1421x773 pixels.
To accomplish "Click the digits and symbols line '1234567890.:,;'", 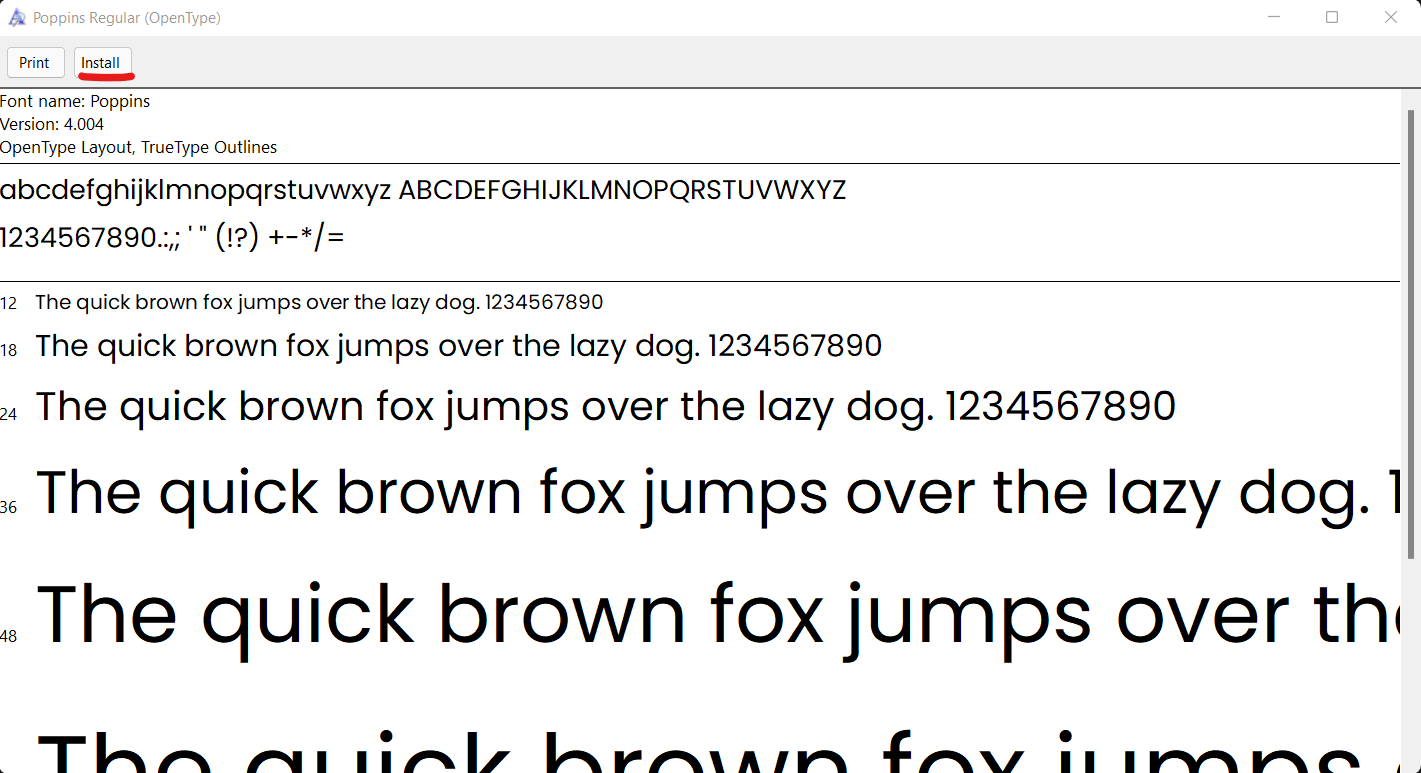I will 172,238.
